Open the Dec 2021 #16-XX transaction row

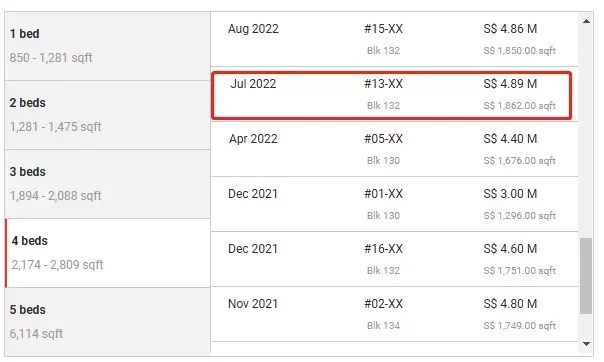point(394,259)
